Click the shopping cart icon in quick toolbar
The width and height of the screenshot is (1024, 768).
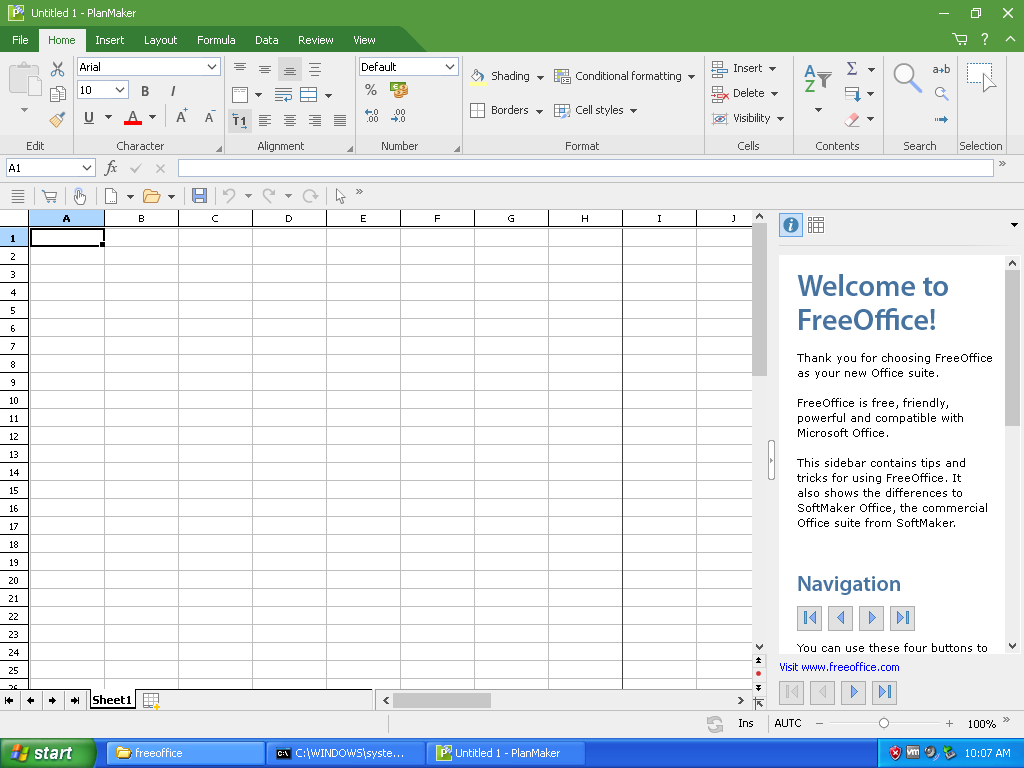click(49, 195)
